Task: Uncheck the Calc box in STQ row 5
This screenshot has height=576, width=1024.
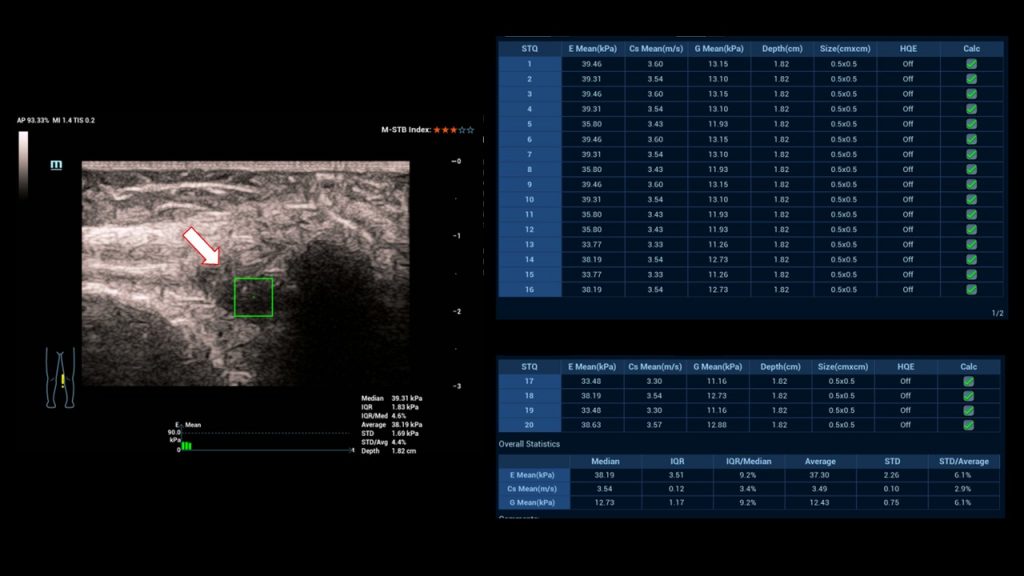Action: pos(971,124)
